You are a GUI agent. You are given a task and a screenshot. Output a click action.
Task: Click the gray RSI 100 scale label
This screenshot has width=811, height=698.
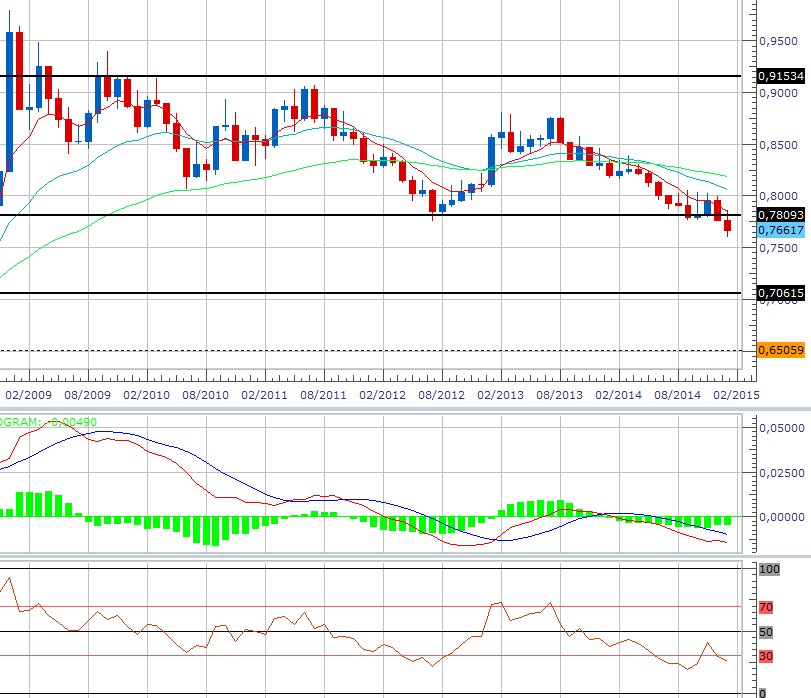tap(769, 569)
